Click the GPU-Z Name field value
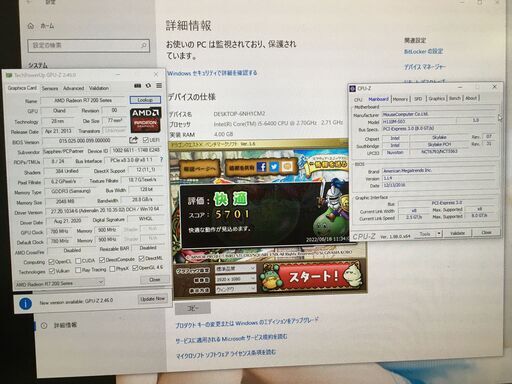The height and width of the screenshot is (384, 512). click(83, 100)
